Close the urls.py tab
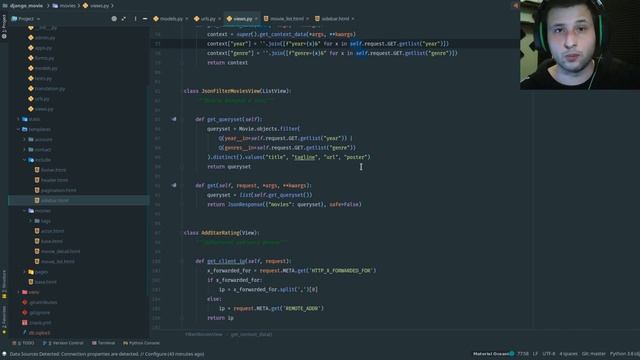Image resolution: width=640 pixels, height=360 pixels. tap(220, 19)
